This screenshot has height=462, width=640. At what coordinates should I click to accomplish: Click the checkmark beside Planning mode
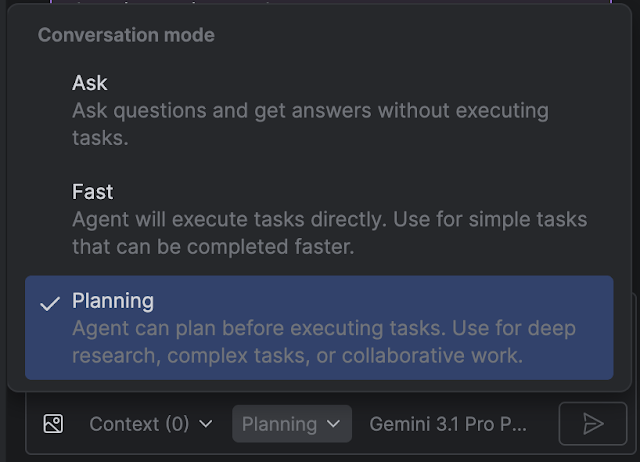click(x=50, y=303)
